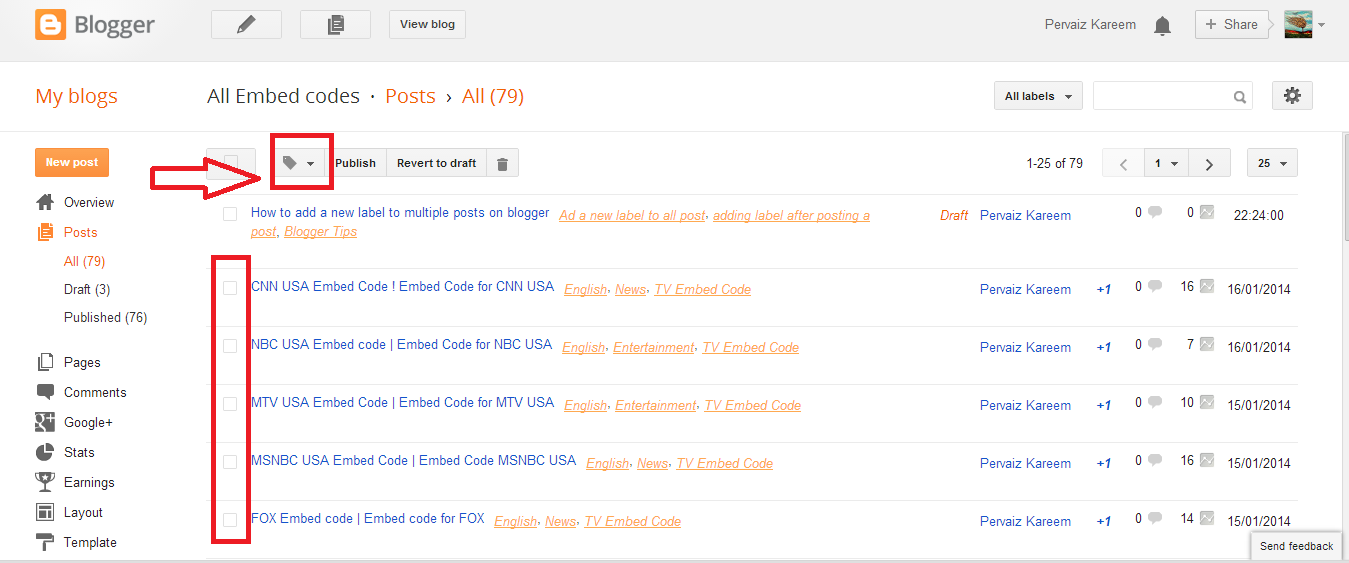The height and width of the screenshot is (563, 1349).
Task: Check the MSNBC USA Embed Code post
Action: pos(230,462)
